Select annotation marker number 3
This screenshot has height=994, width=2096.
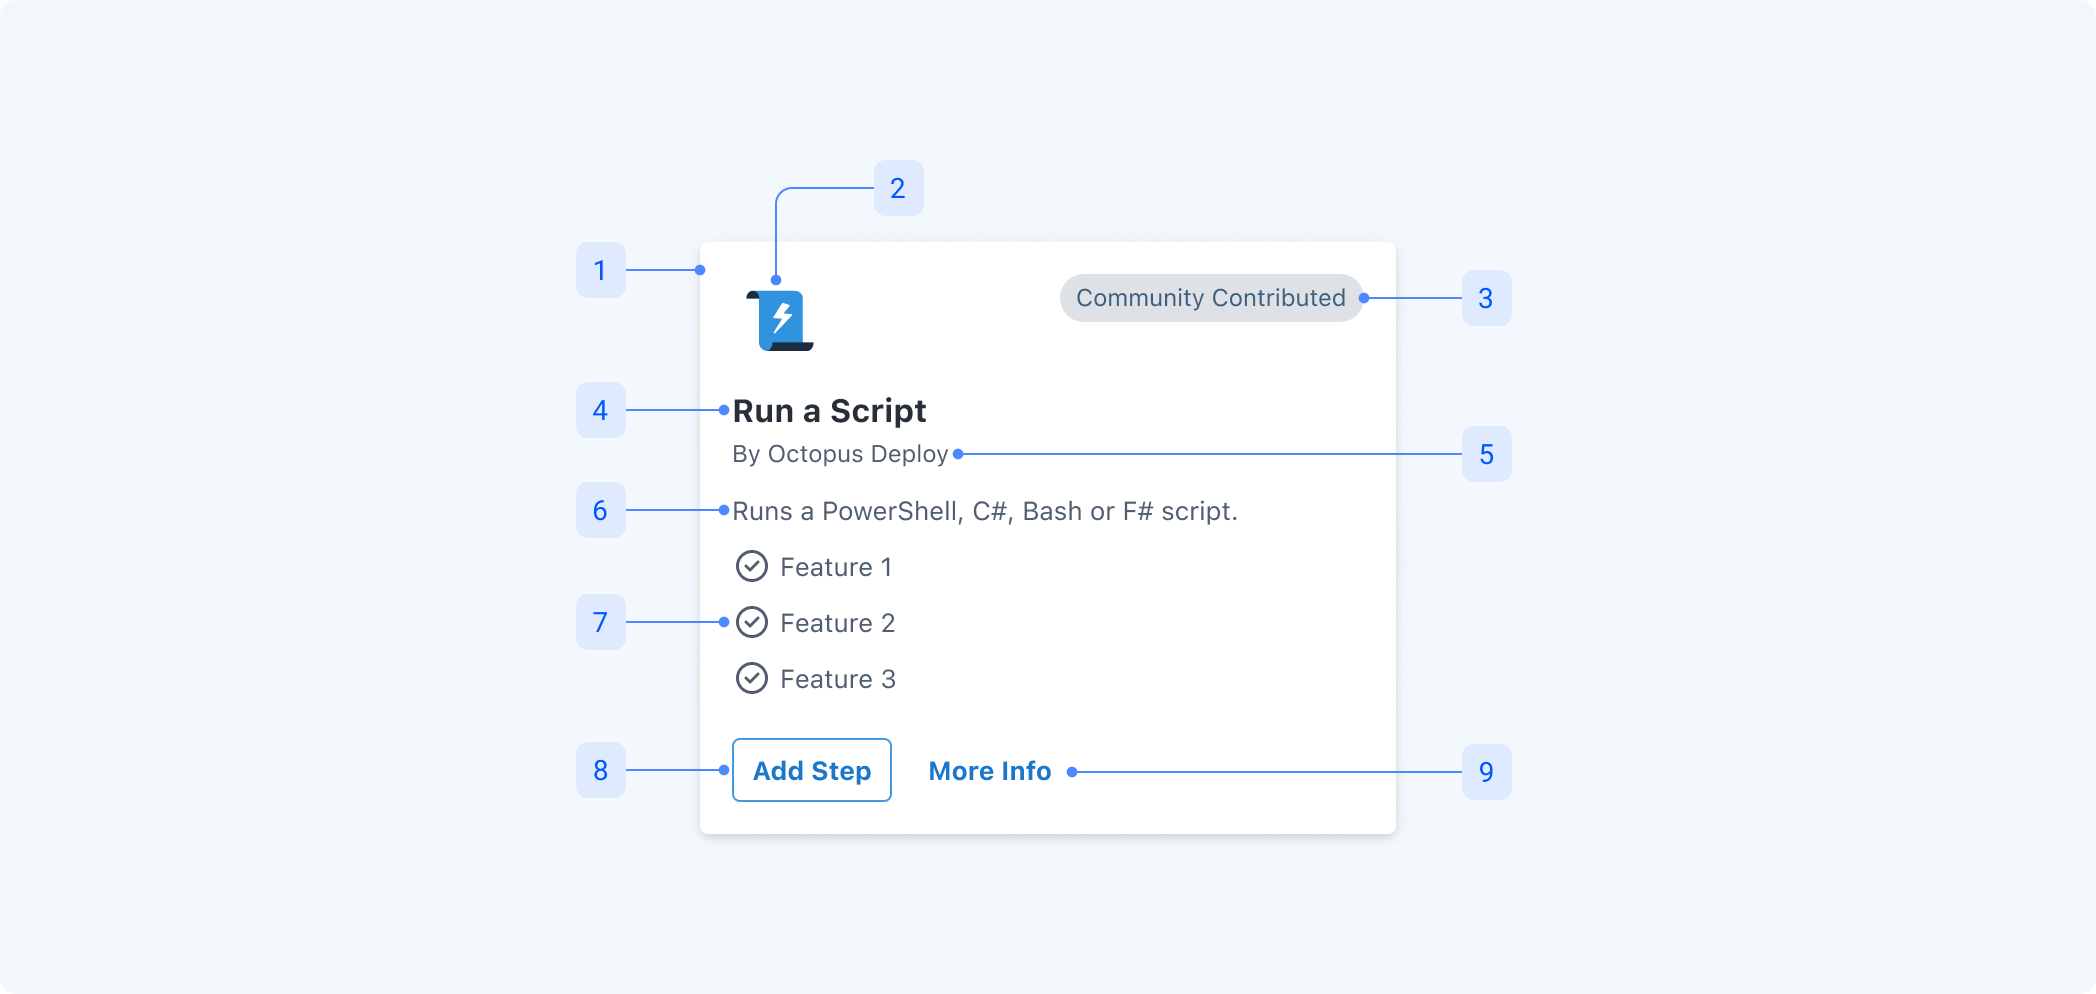[x=1486, y=298]
